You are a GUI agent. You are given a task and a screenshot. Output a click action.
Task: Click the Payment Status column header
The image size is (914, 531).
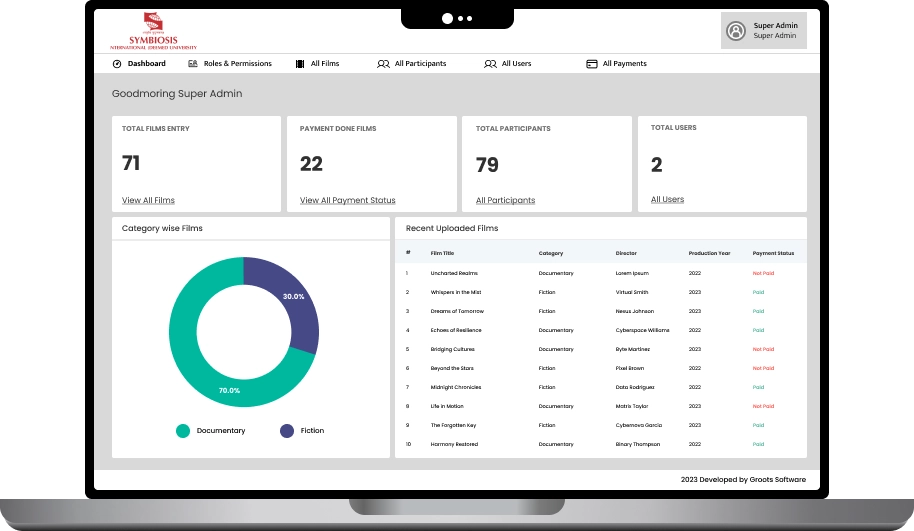point(773,254)
